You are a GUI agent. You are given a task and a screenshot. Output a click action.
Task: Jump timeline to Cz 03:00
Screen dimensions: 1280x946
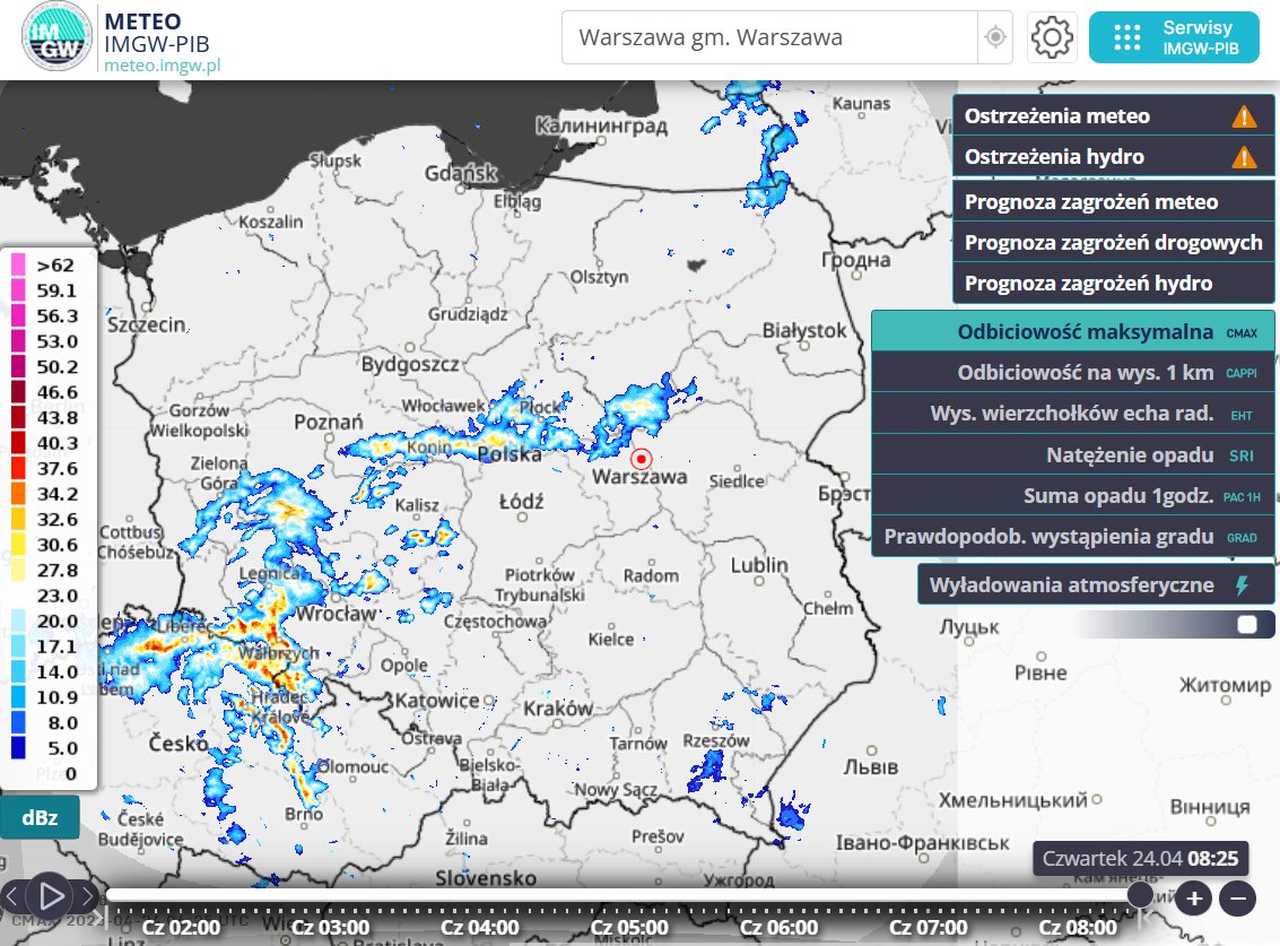[331, 928]
